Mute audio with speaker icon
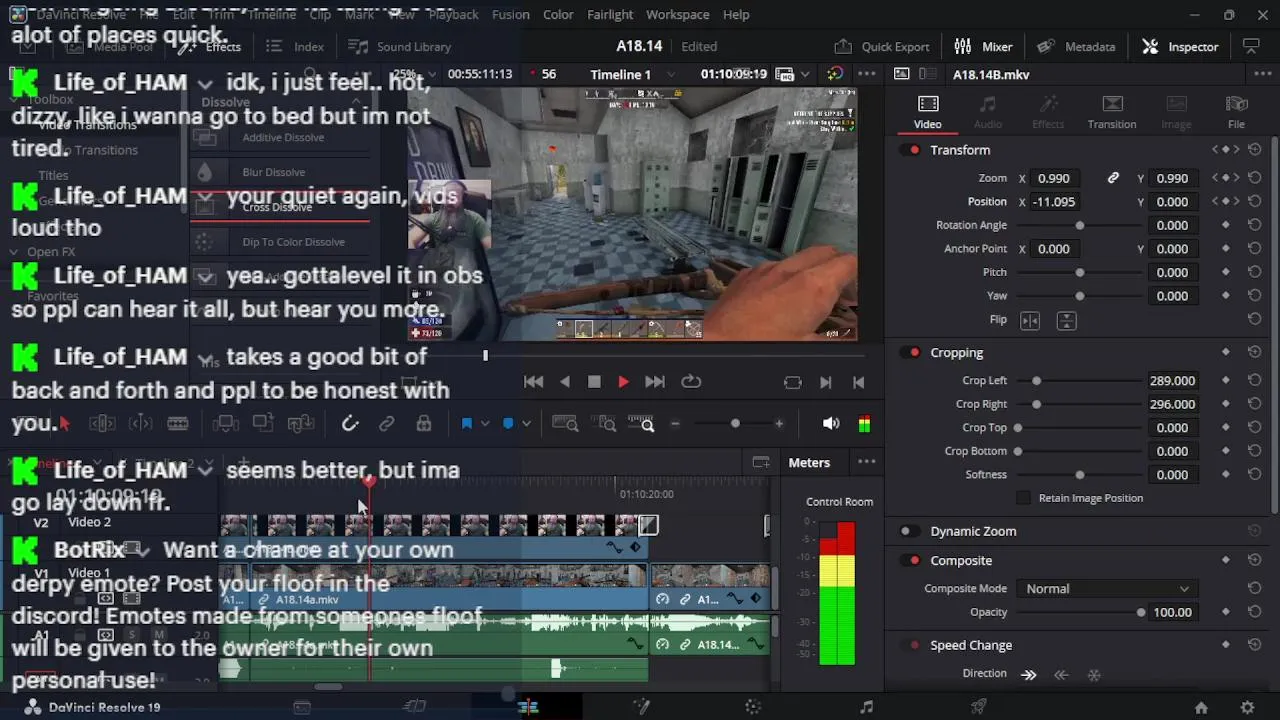 pos(831,424)
